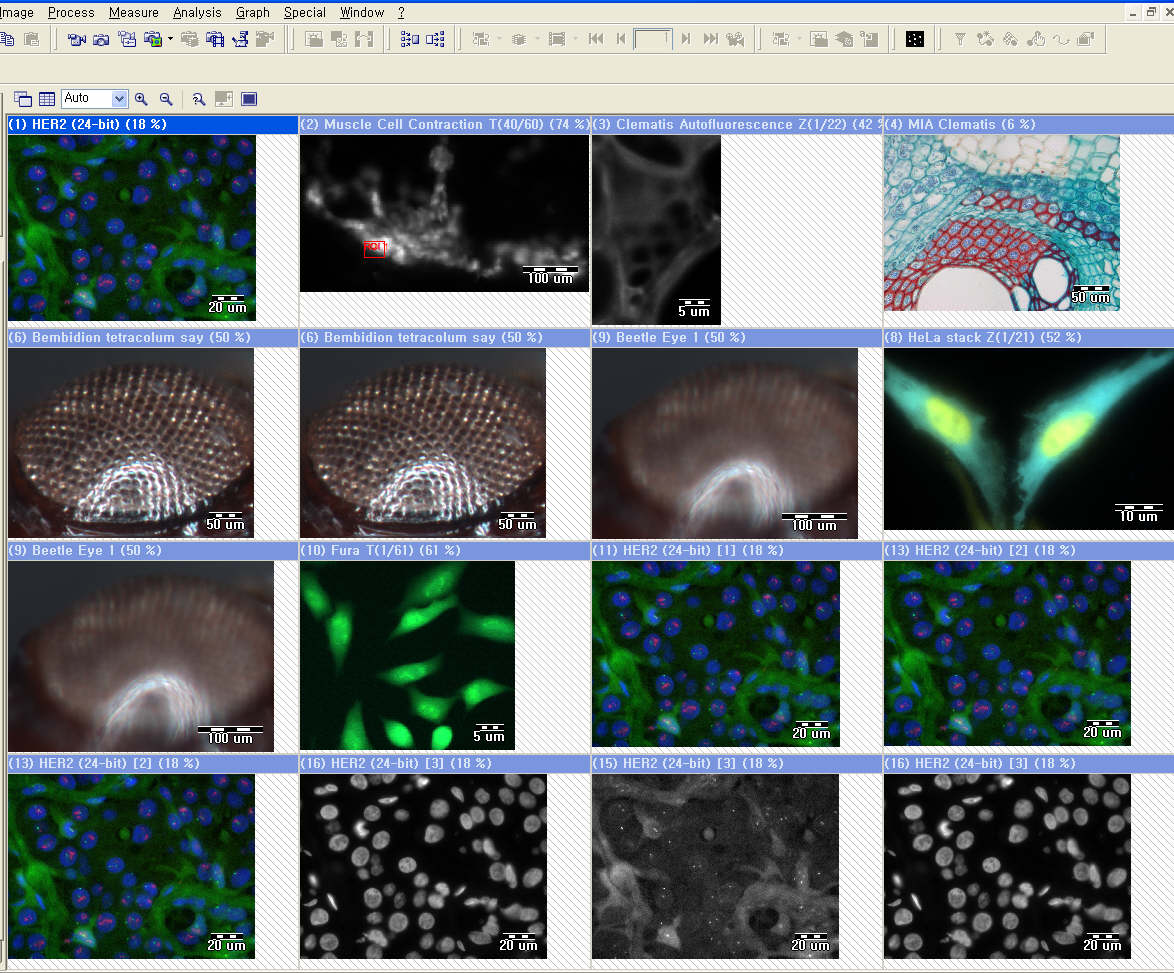This screenshot has width=1174, height=973.
Task: Open the Analysis menu
Action: [x=197, y=13]
